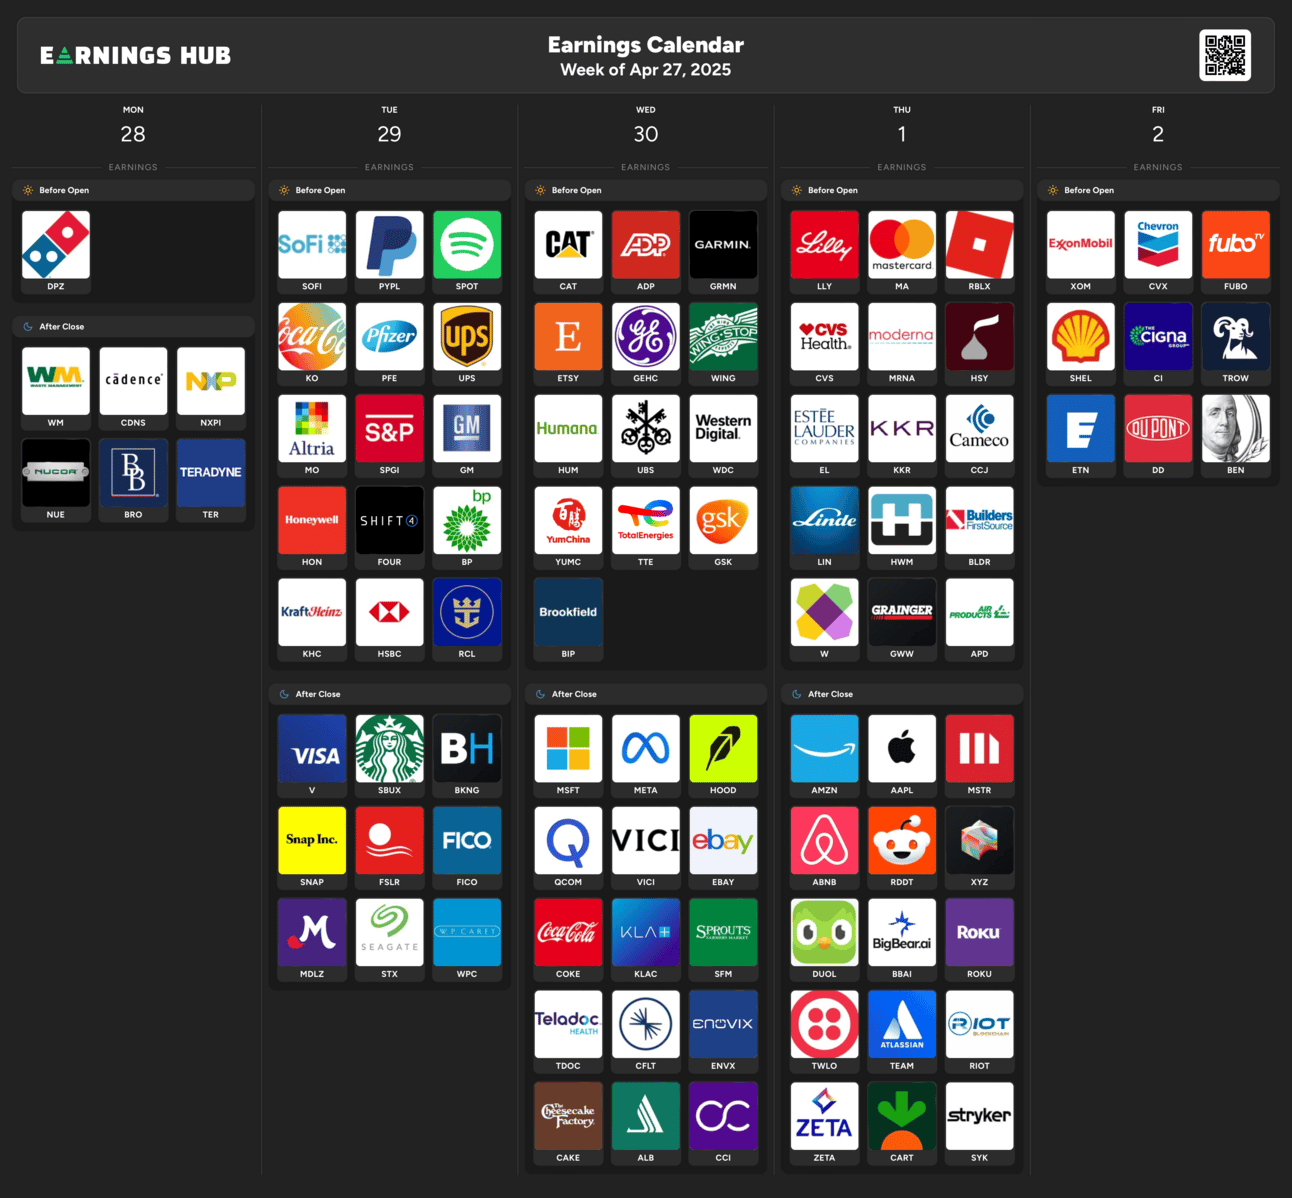Select the Snap Inc. SNAP logo

[312, 840]
